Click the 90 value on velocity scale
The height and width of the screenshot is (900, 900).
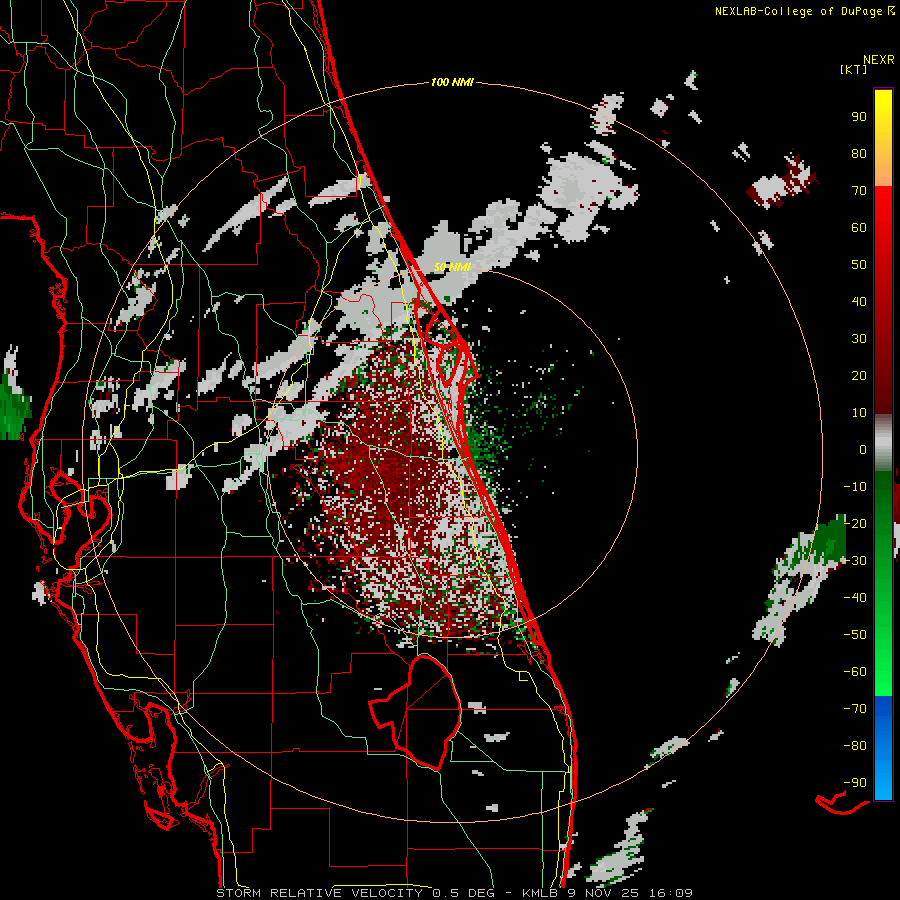(x=859, y=117)
